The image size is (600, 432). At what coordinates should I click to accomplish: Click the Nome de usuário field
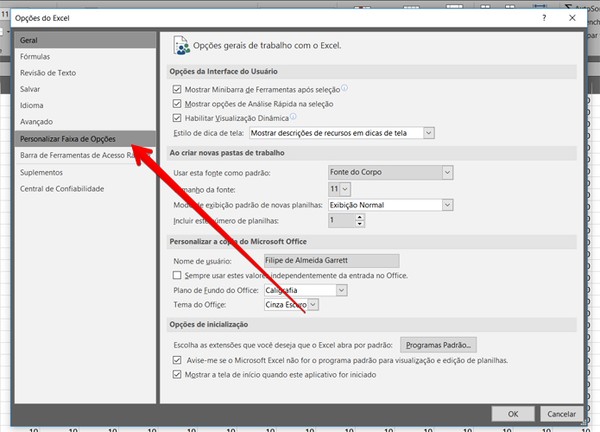(x=331, y=261)
